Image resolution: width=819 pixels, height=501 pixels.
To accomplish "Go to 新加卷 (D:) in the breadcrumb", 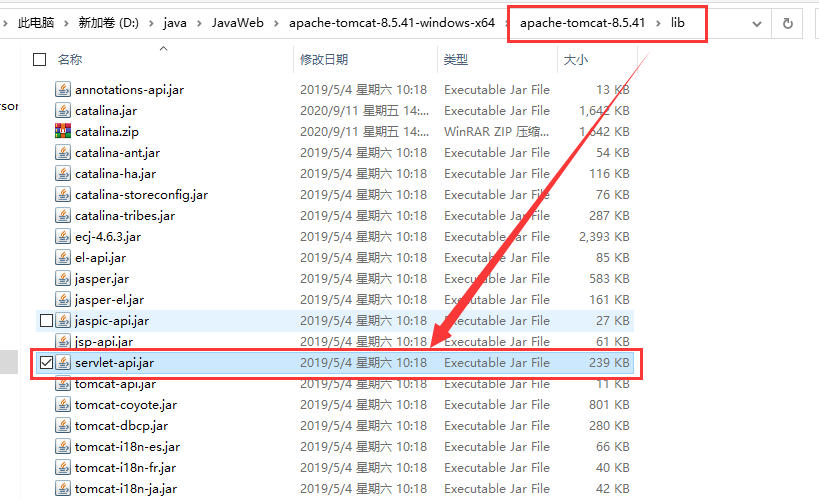I will [109, 23].
